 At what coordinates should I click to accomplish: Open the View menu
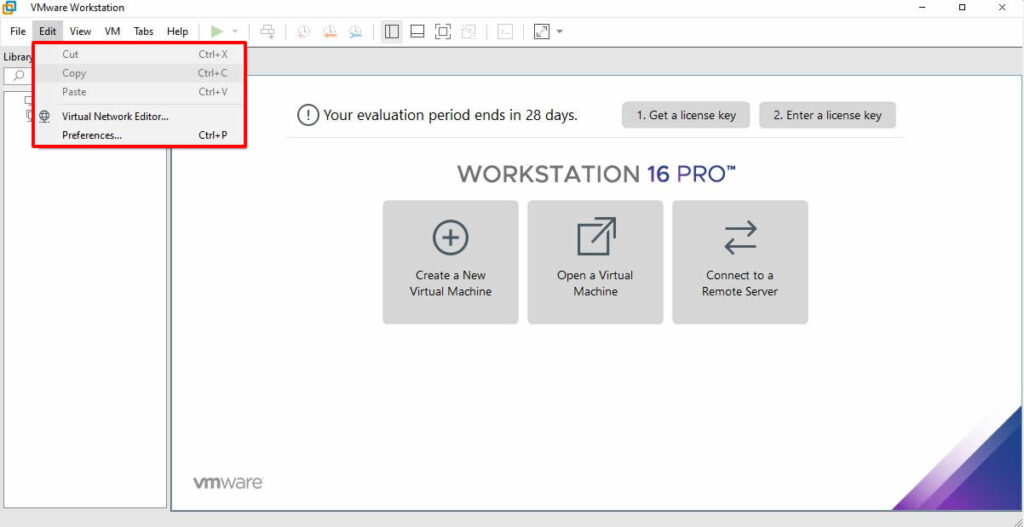tap(80, 31)
